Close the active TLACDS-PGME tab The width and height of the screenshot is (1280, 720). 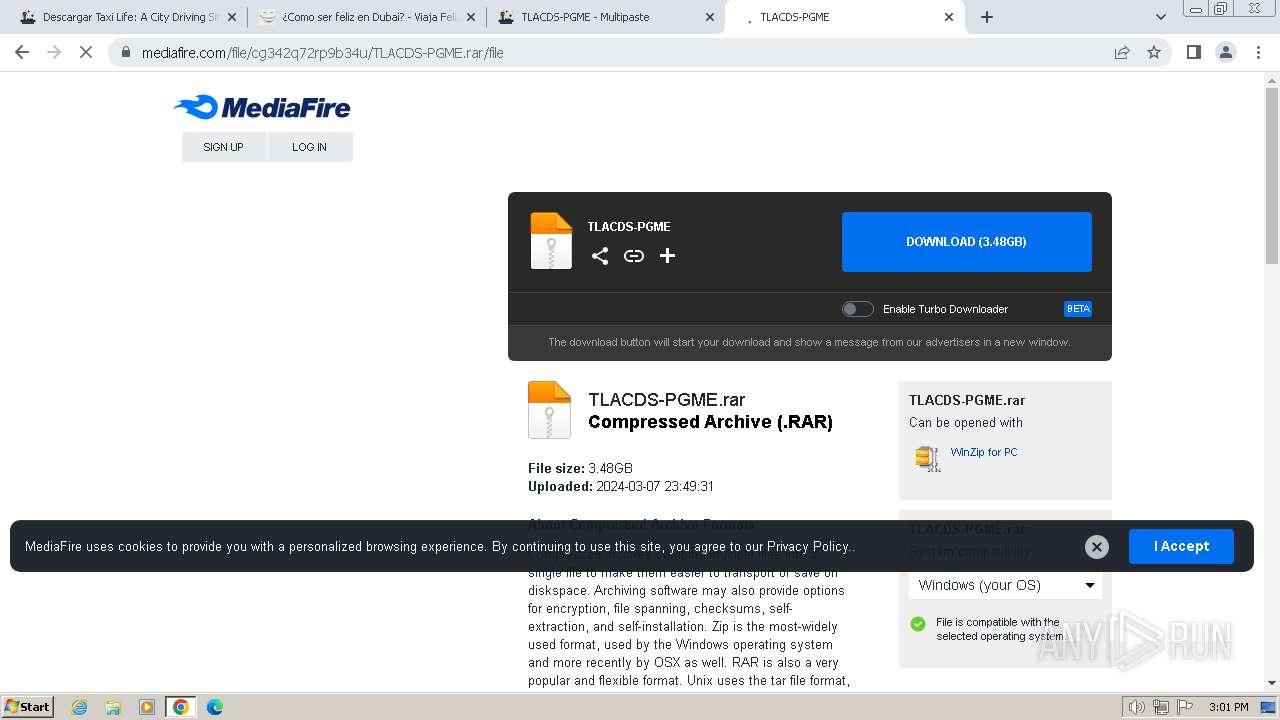pyautogui.click(x=949, y=17)
